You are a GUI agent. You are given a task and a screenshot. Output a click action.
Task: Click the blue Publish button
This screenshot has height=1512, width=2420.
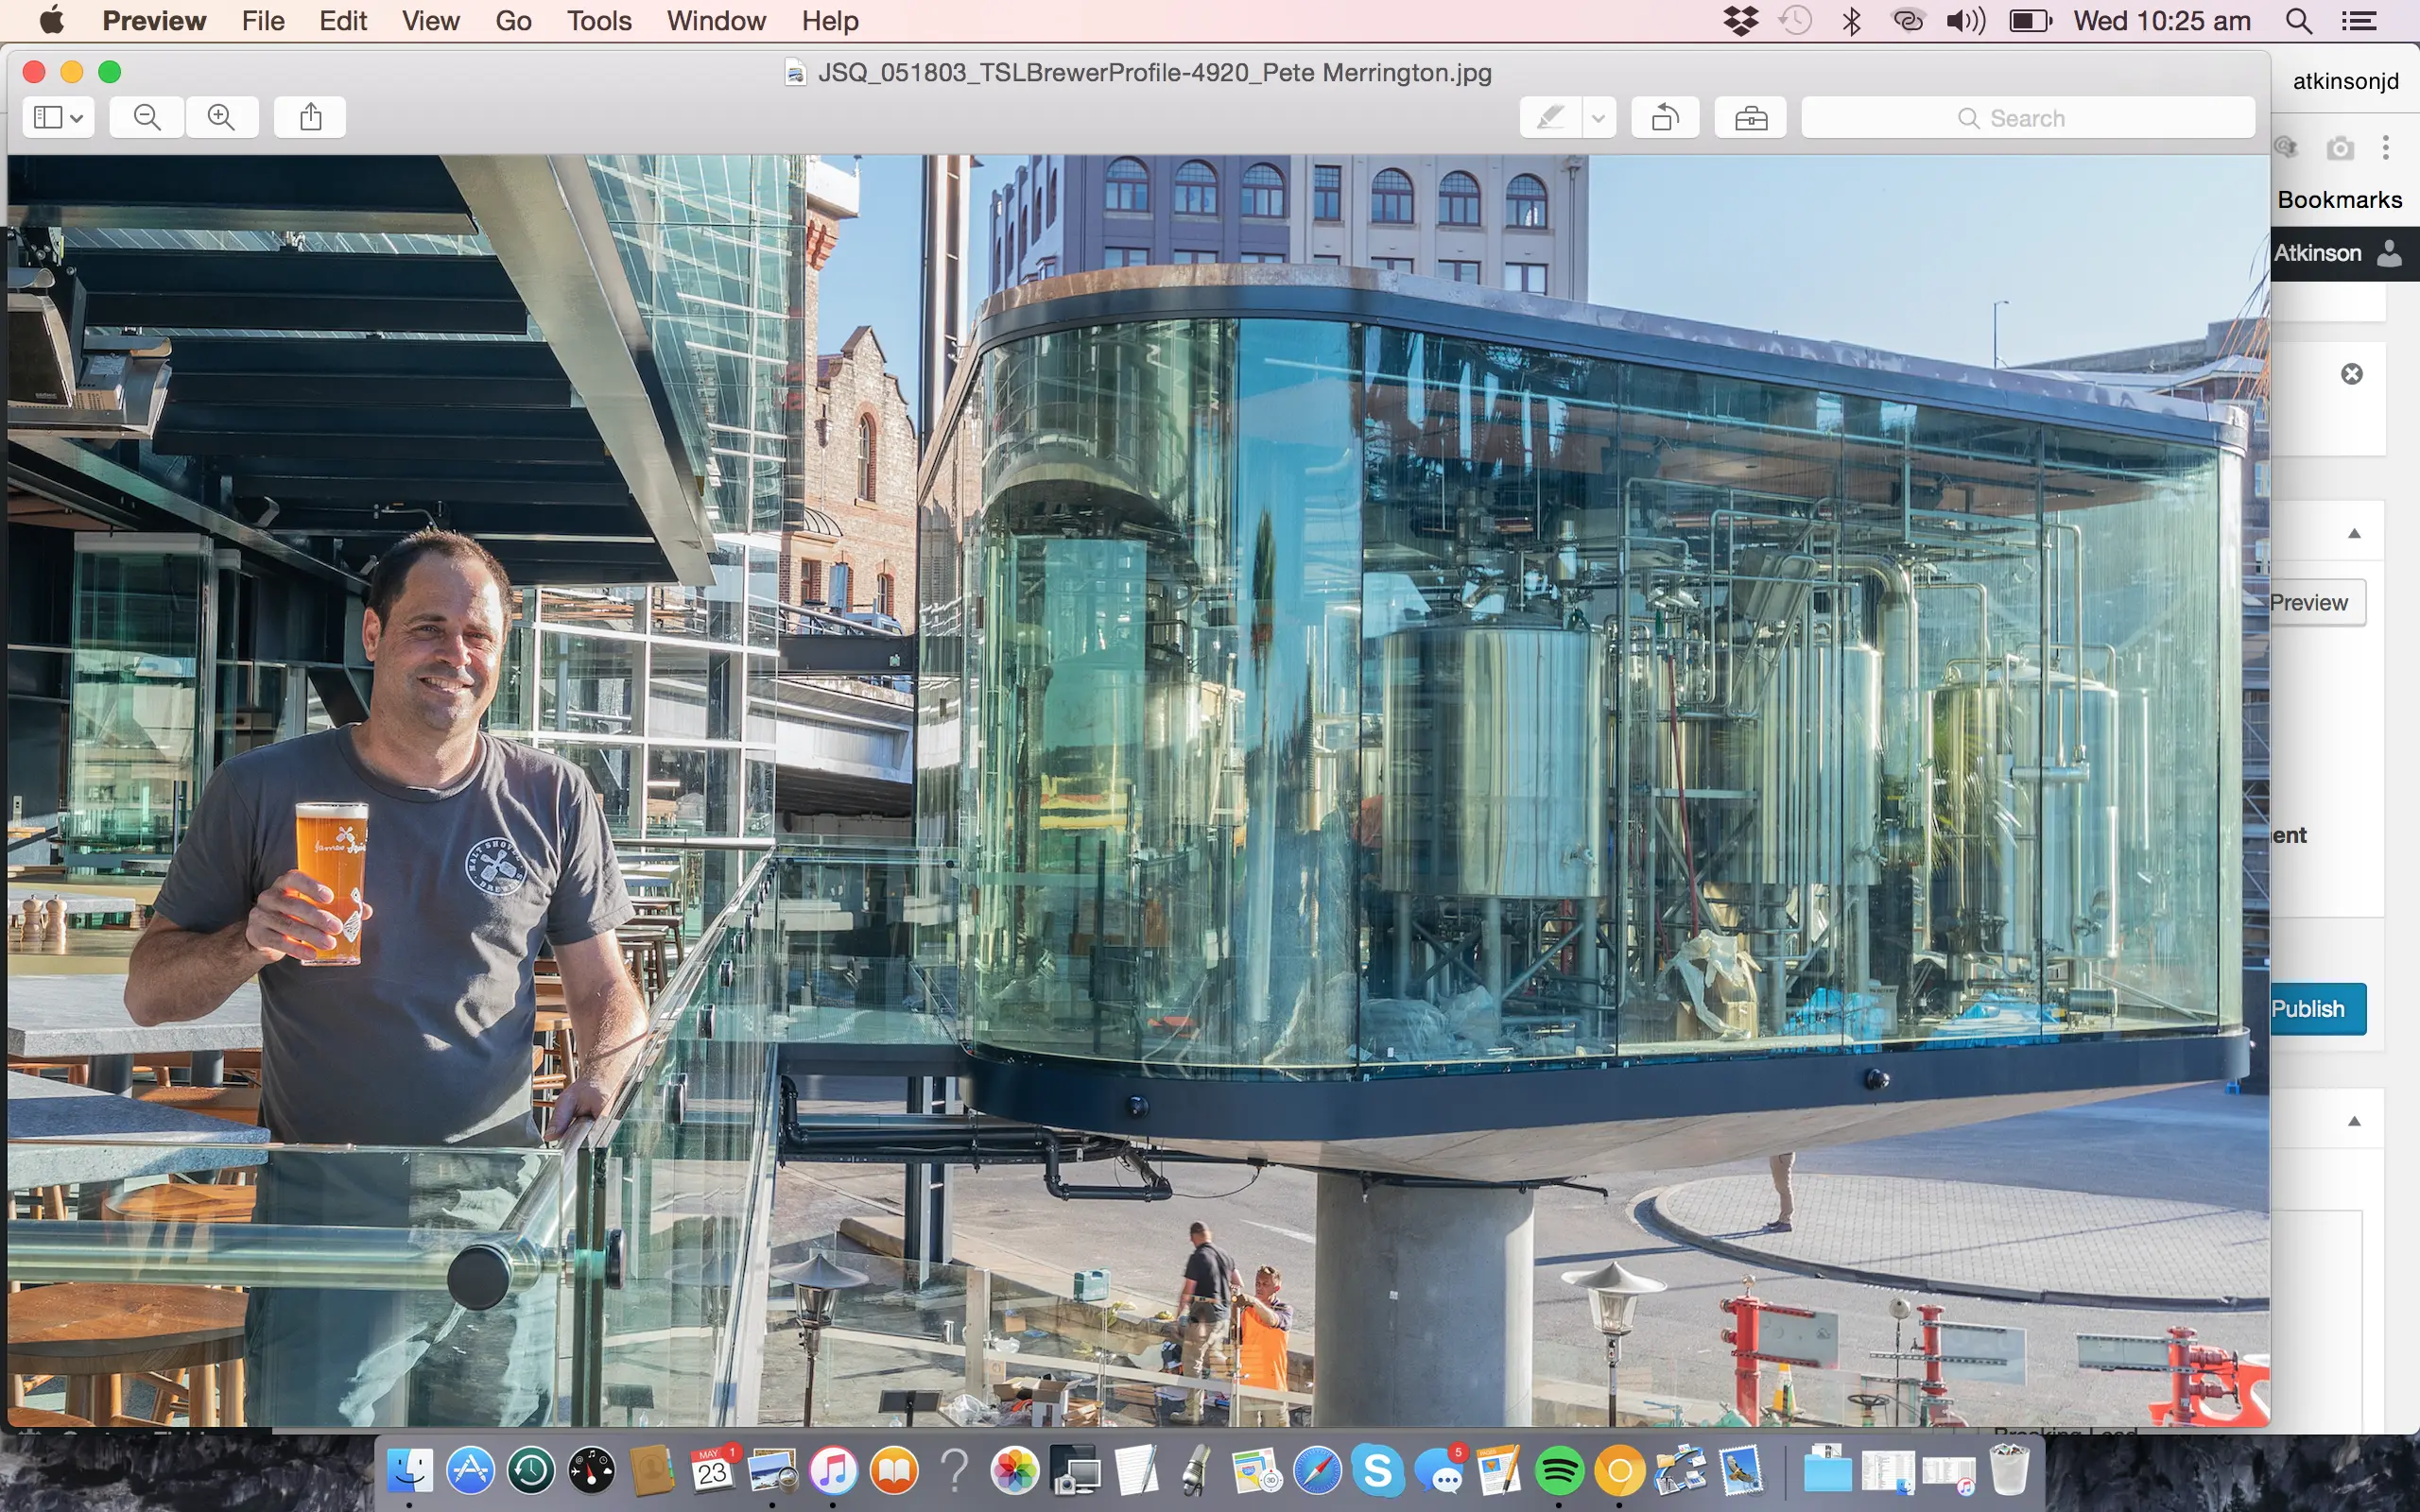[x=2315, y=1008]
